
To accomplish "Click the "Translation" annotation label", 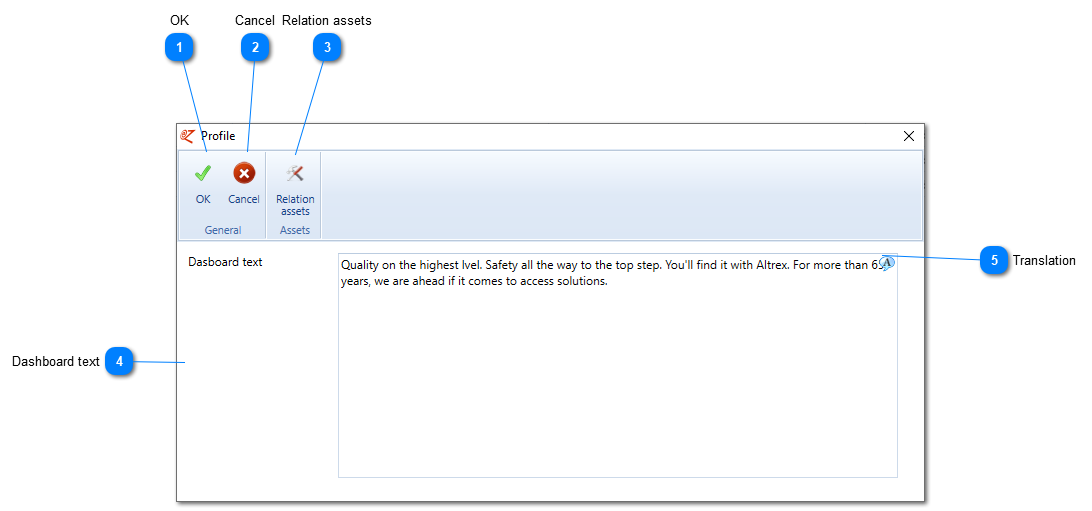I will pos(1044,260).
